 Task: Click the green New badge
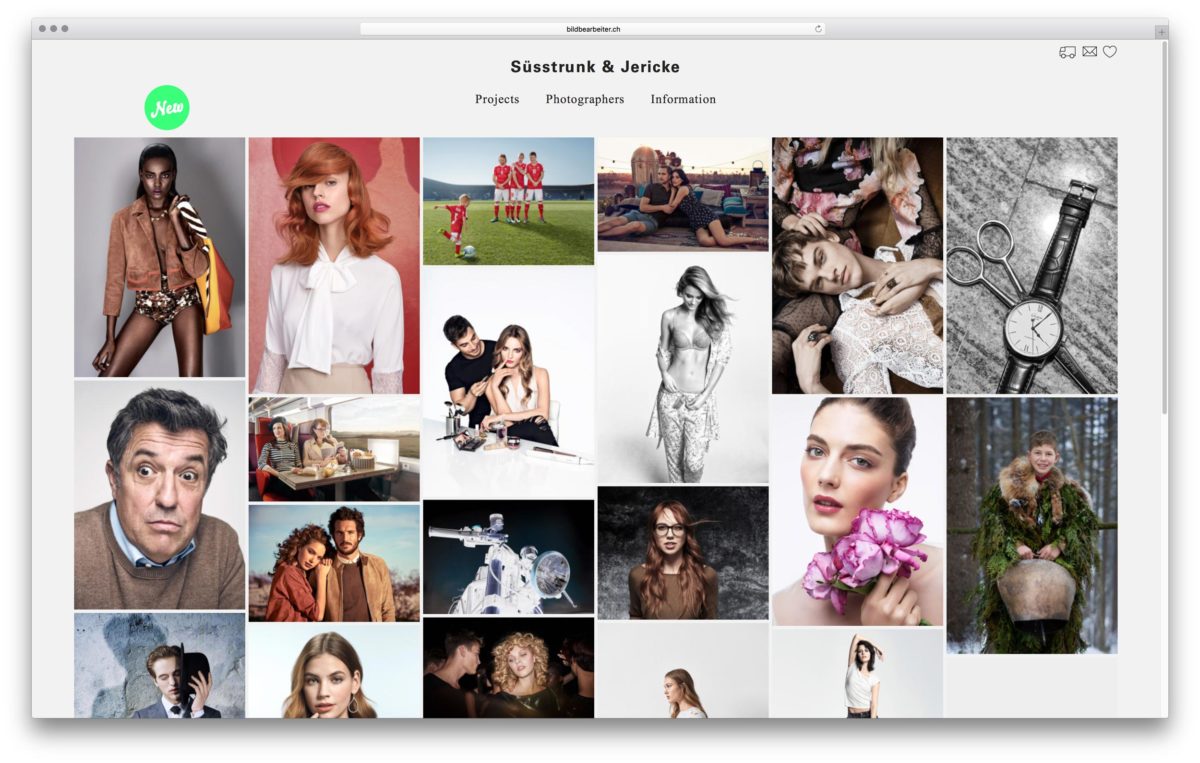point(167,108)
